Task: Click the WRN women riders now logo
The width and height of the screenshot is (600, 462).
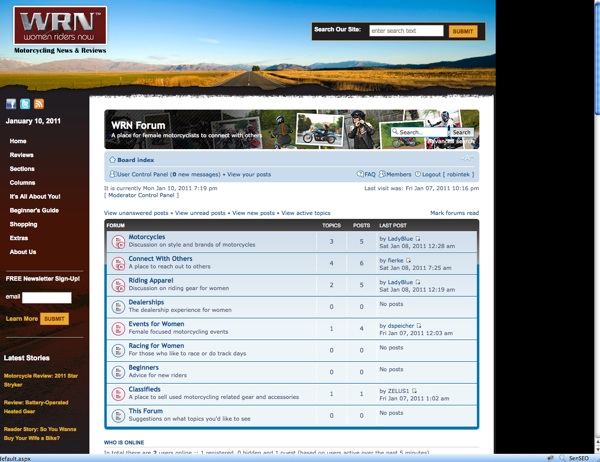Action: pos(60,25)
